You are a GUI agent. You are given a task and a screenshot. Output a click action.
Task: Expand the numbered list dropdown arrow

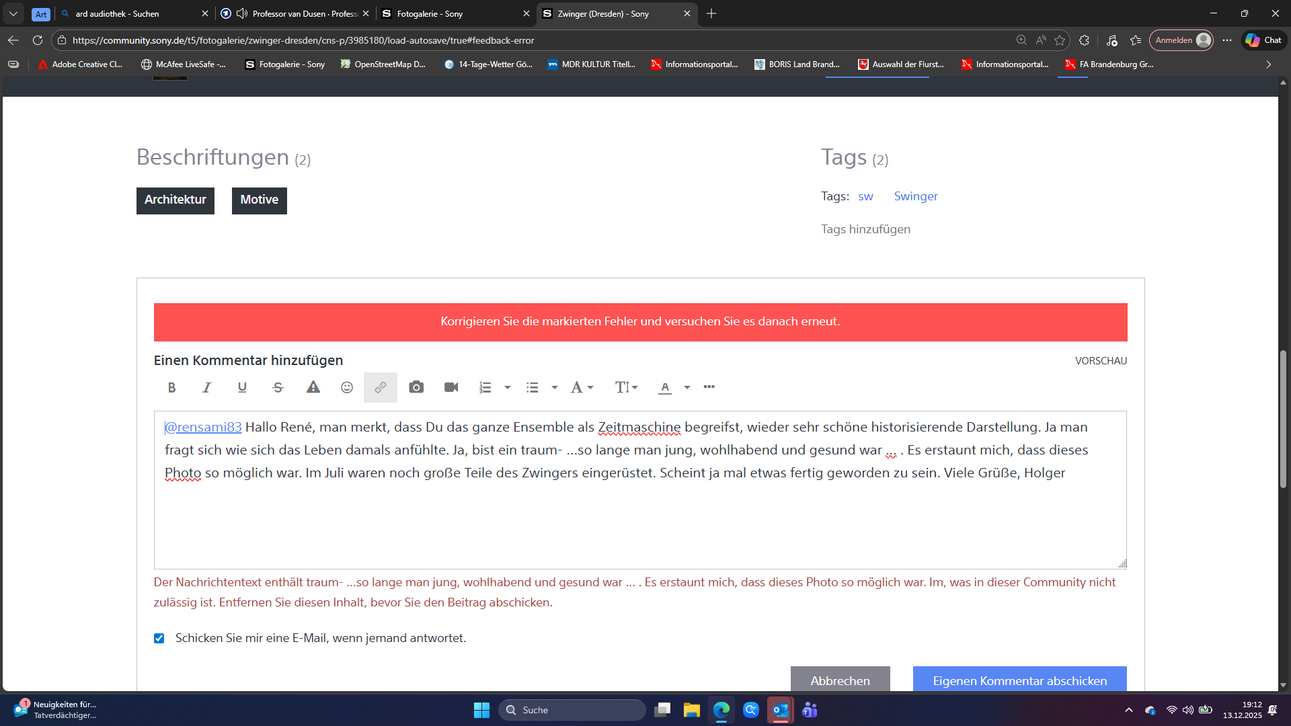click(507, 388)
